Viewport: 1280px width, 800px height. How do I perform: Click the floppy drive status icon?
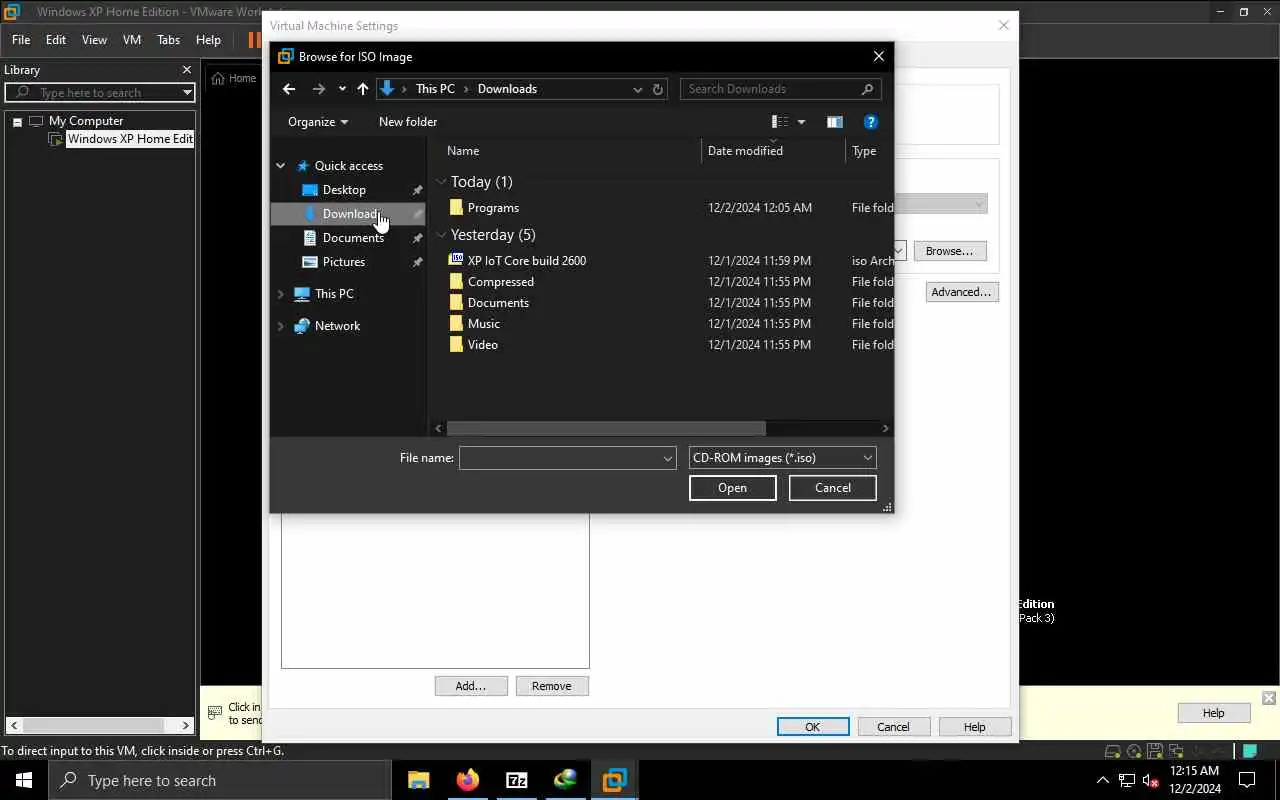(x=1155, y=751)
